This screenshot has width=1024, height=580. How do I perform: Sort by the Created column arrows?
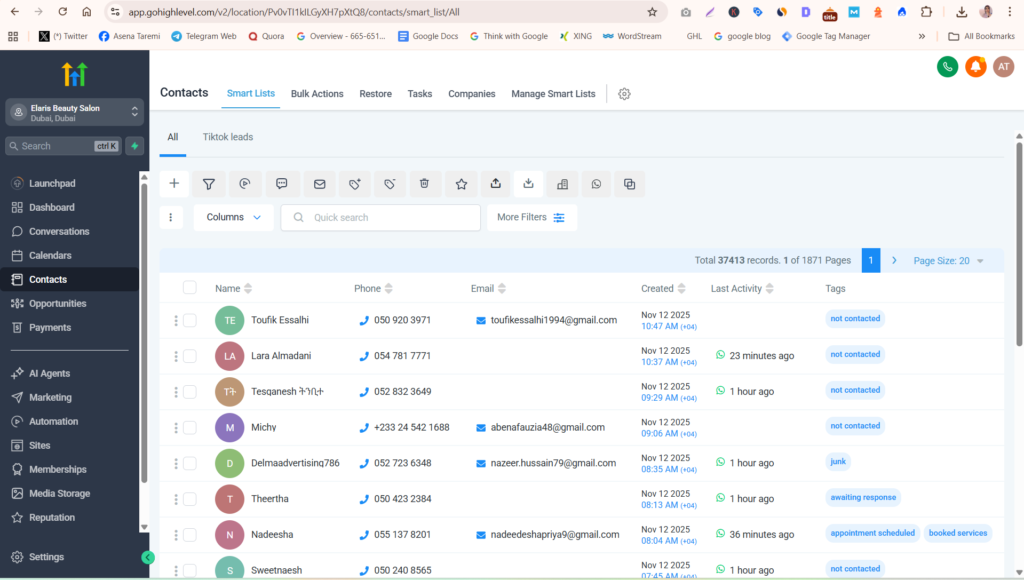[x=681, y=289]
